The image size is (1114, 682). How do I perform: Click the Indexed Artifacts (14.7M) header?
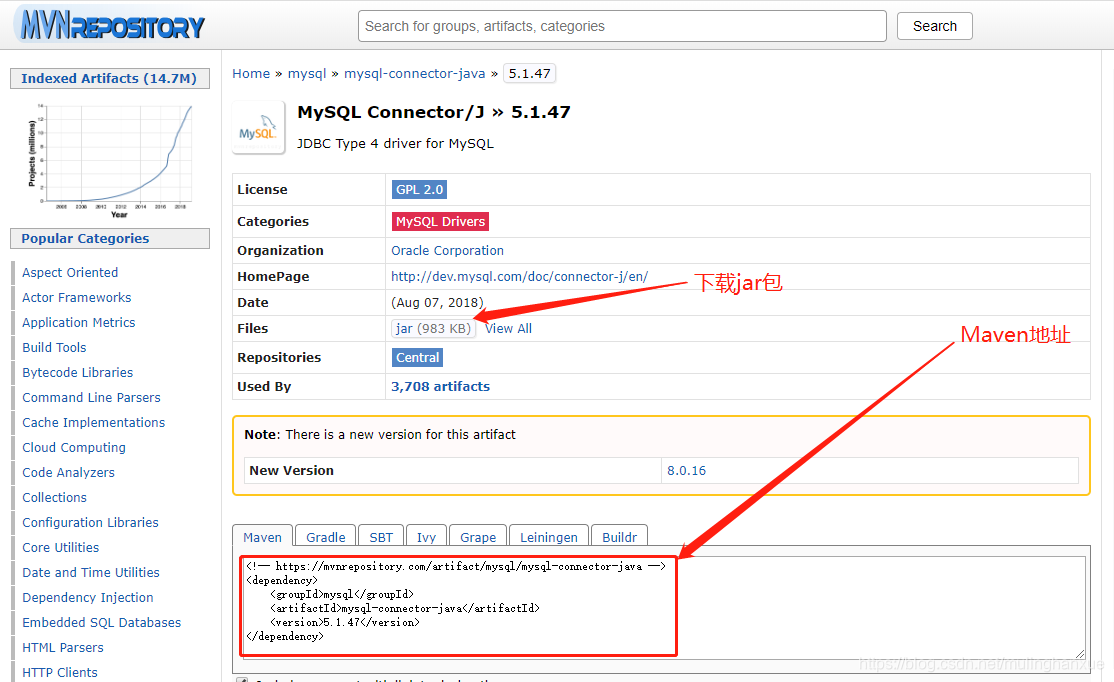(x=109, y=78)
